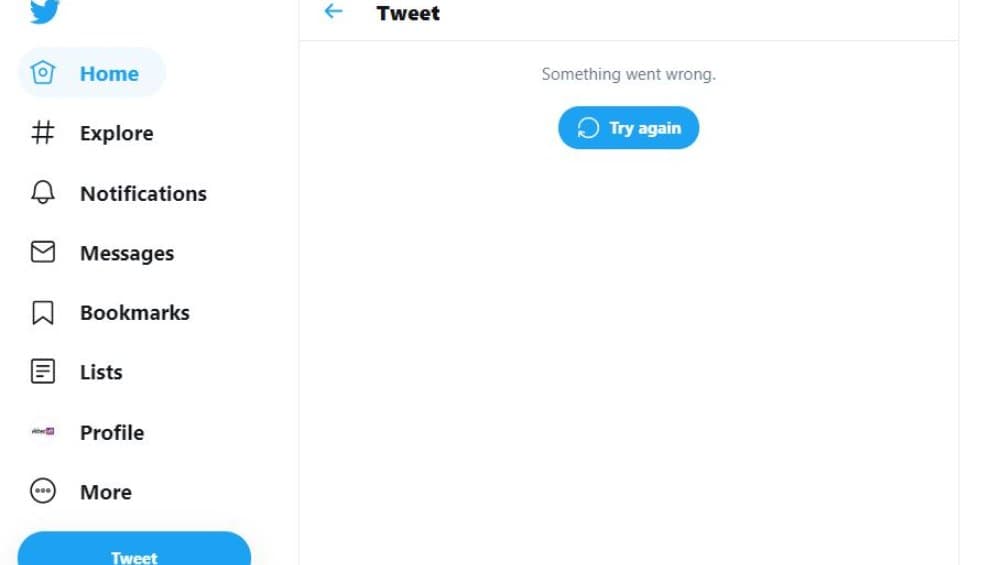Click the Messages envelope icon
Screen dimensions: 1000x565
[x=43, y=252]
